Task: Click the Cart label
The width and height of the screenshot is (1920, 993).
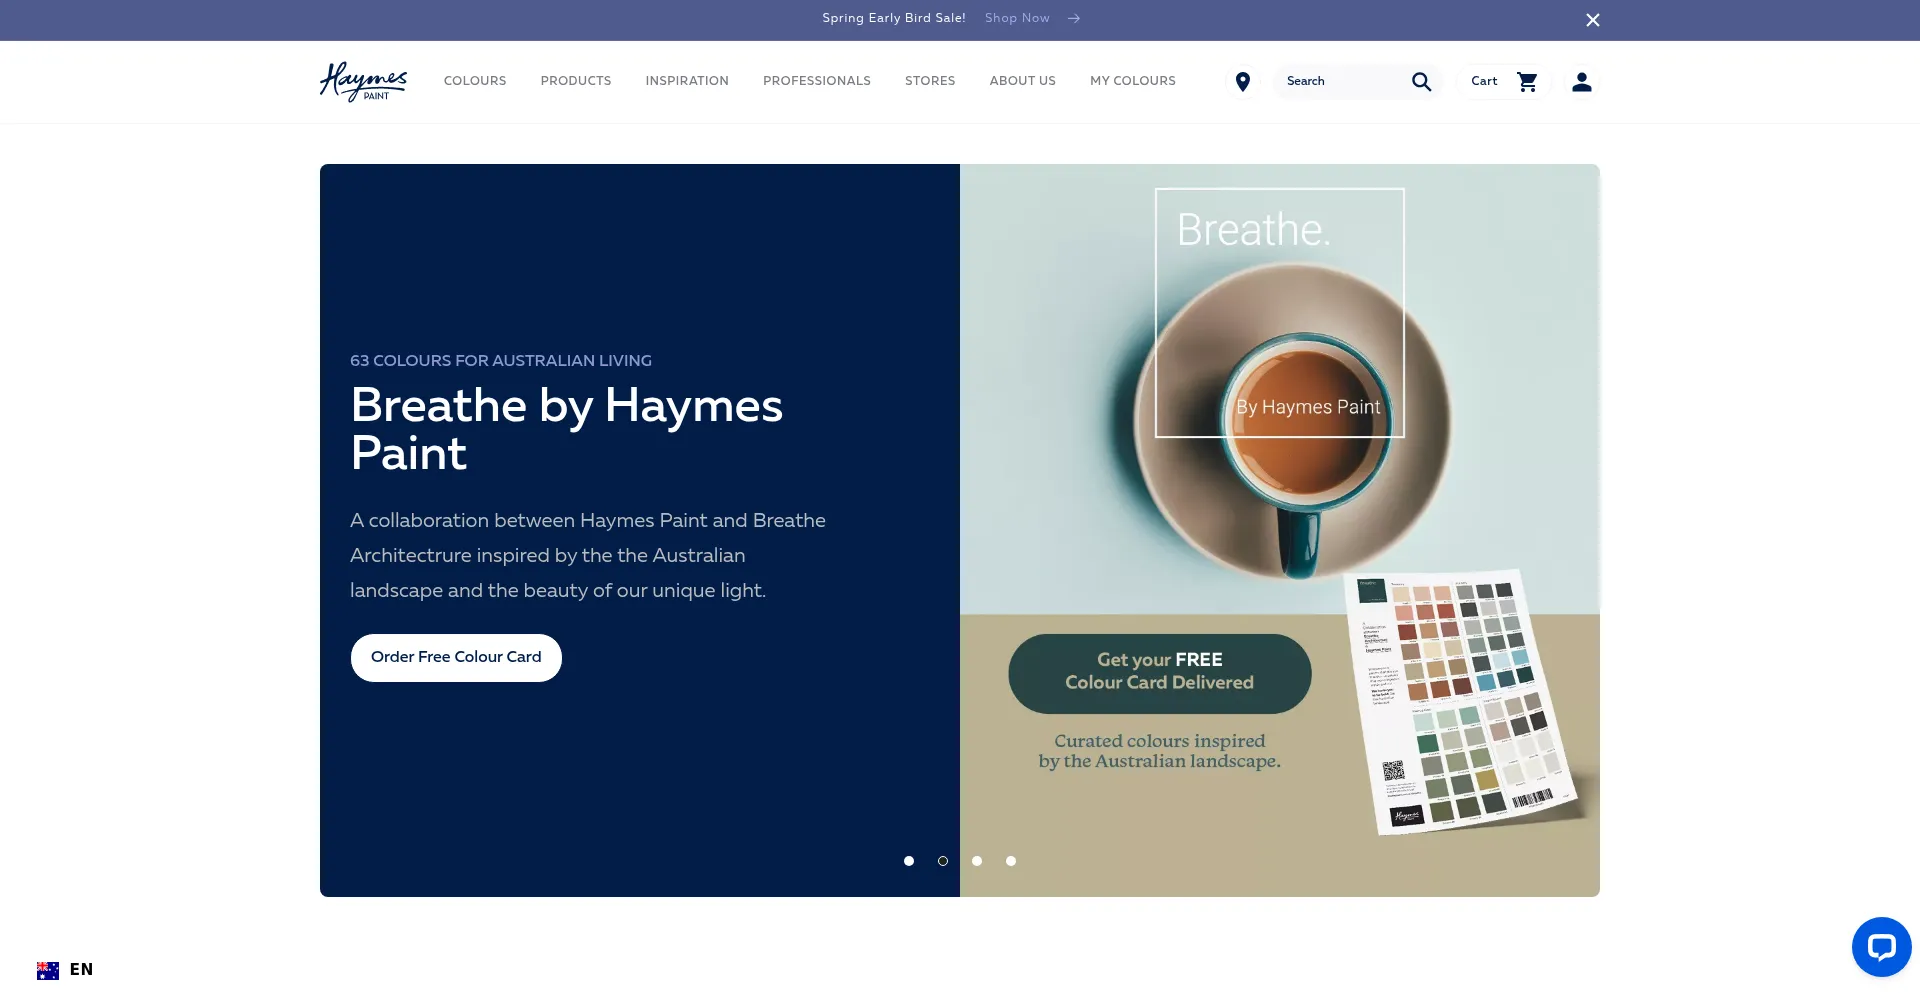Action: pyautogui.click(x=1484, y=81)
